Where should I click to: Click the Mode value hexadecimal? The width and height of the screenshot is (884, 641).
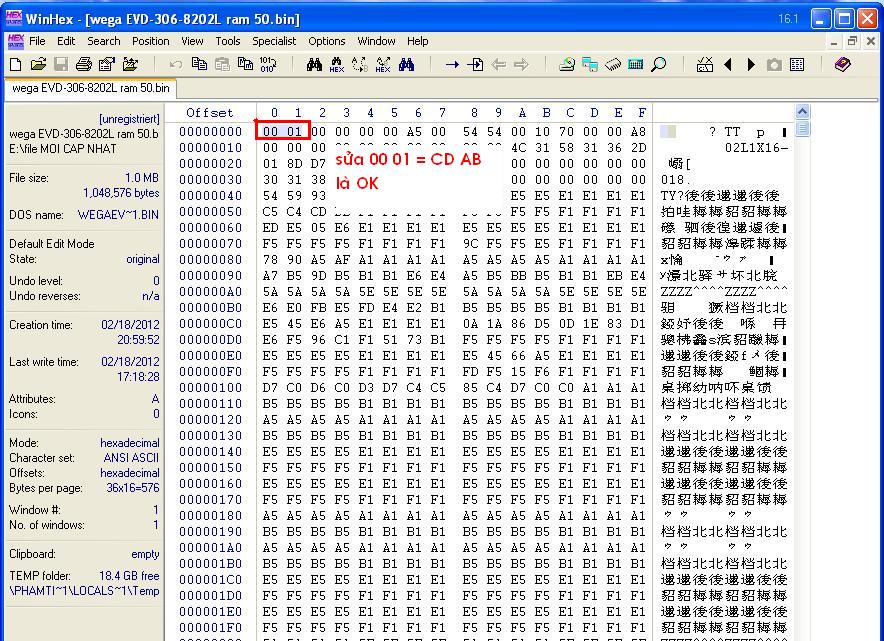pos(130,443)
